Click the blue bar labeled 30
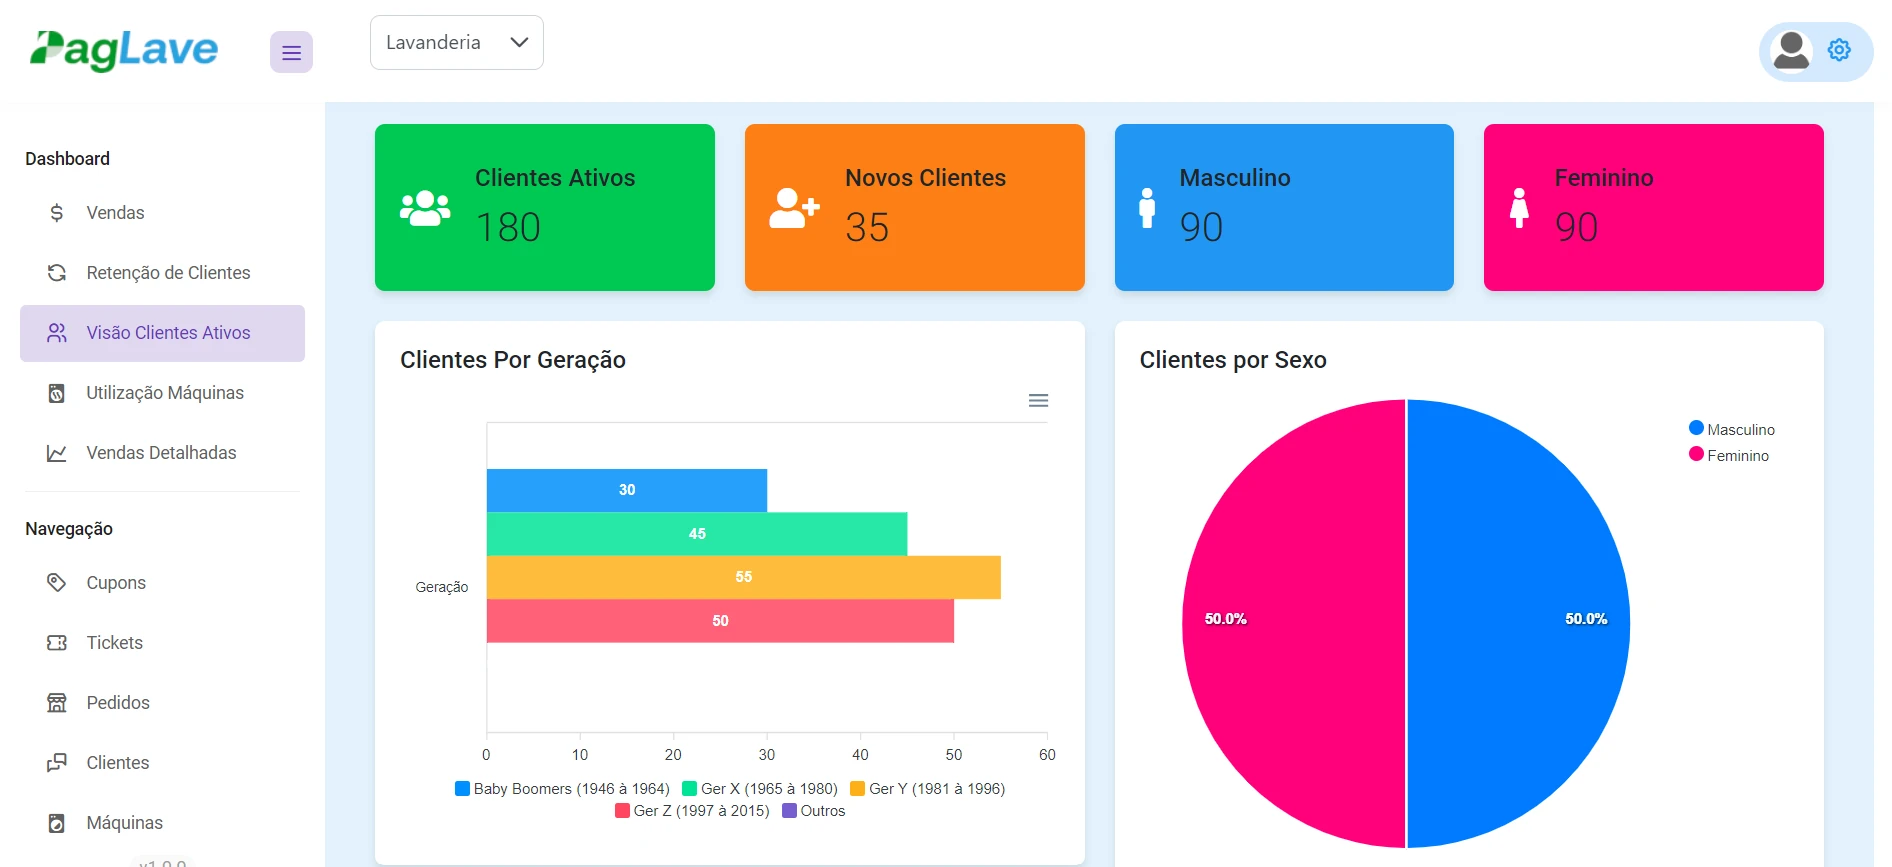This screenshot has width=1892, height=867. (x=627, y=490)
